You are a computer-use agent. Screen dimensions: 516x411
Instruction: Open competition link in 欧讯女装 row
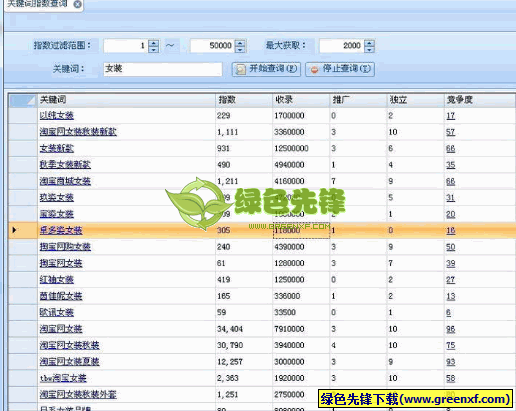(x=448, y=313)
